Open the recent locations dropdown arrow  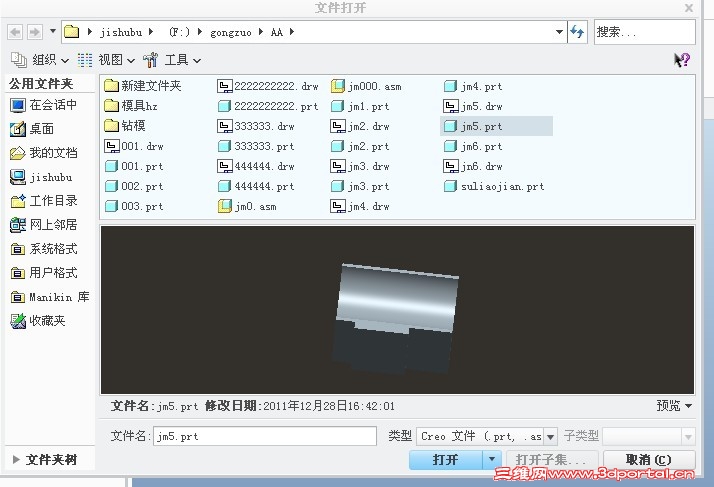(53, 31)
